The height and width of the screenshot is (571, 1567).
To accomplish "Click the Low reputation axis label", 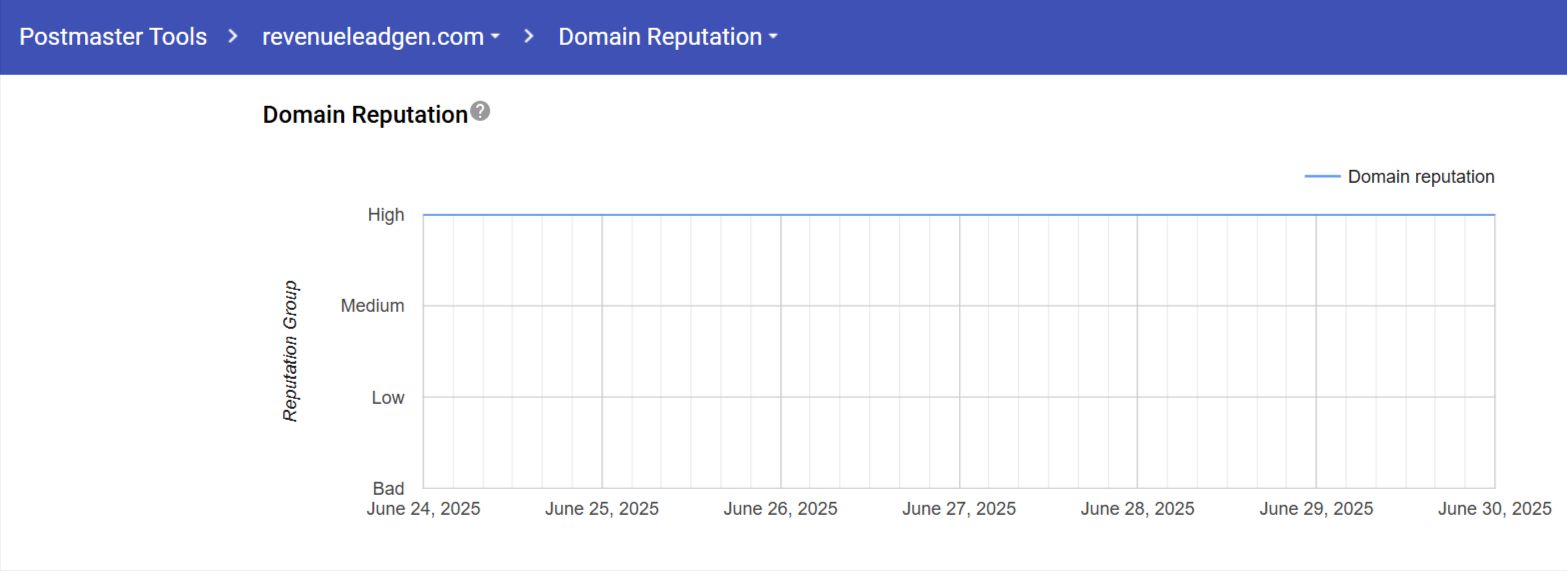I will (x=388, y=398).
